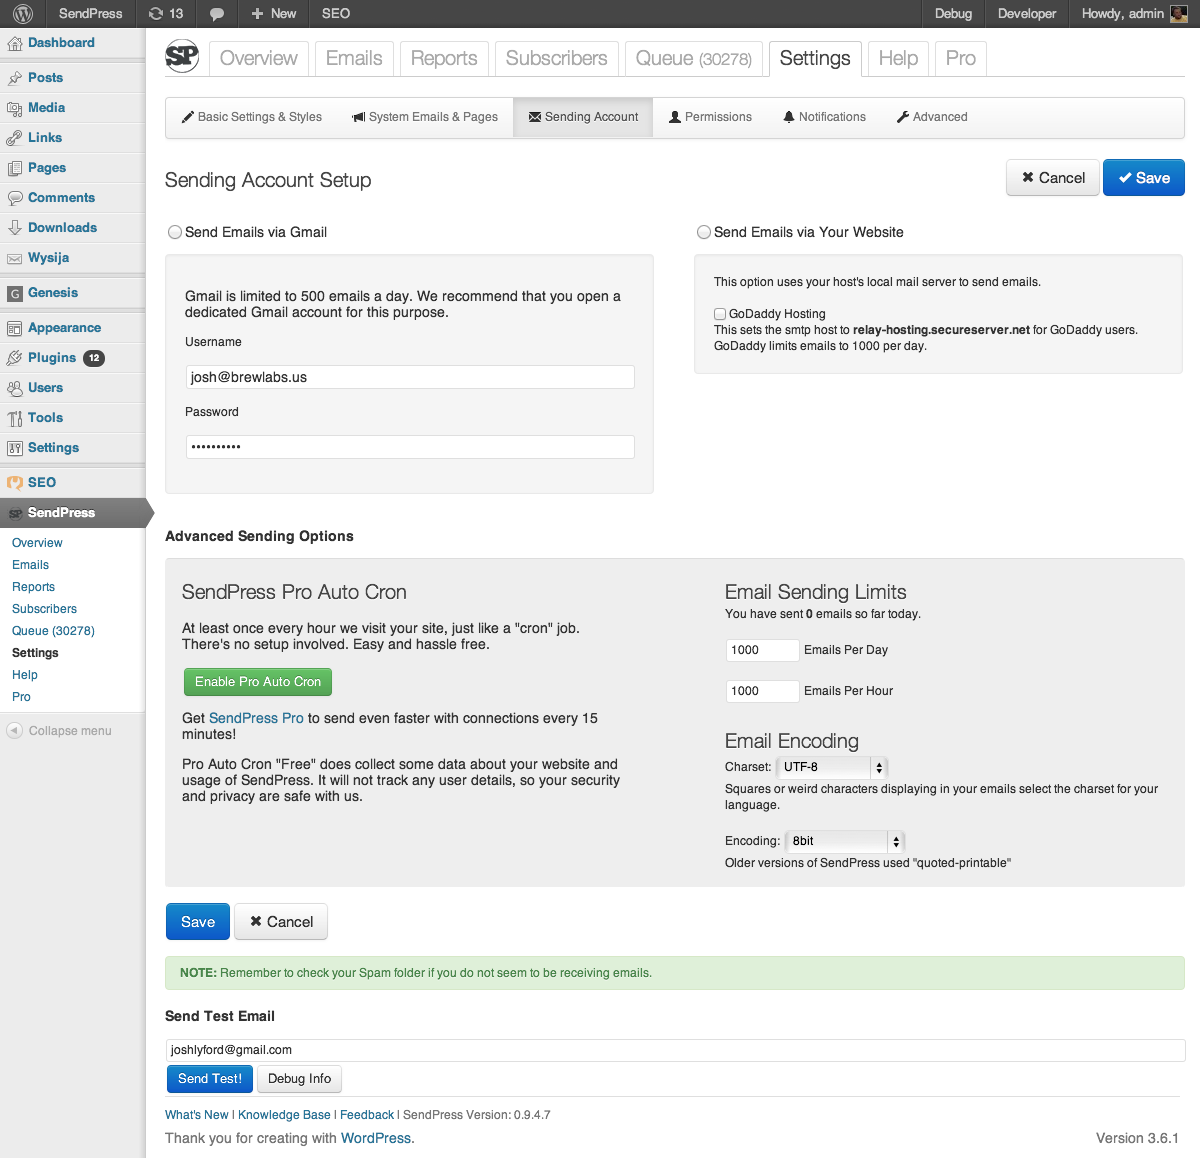
Task: Click the Links chain icon
Action: point(15,138)
